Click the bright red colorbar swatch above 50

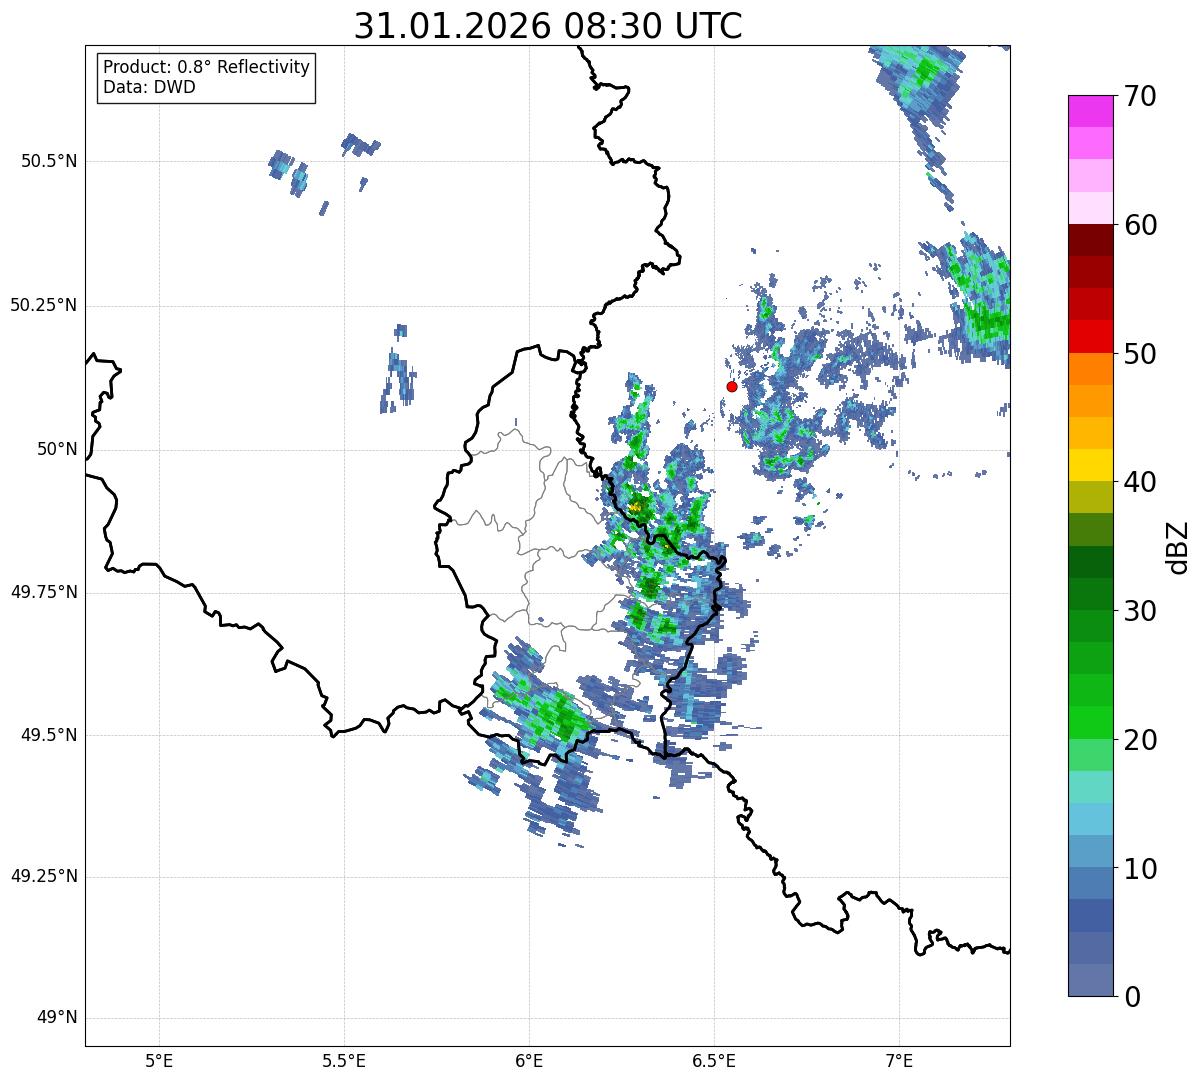click(x=1091, y=337)
